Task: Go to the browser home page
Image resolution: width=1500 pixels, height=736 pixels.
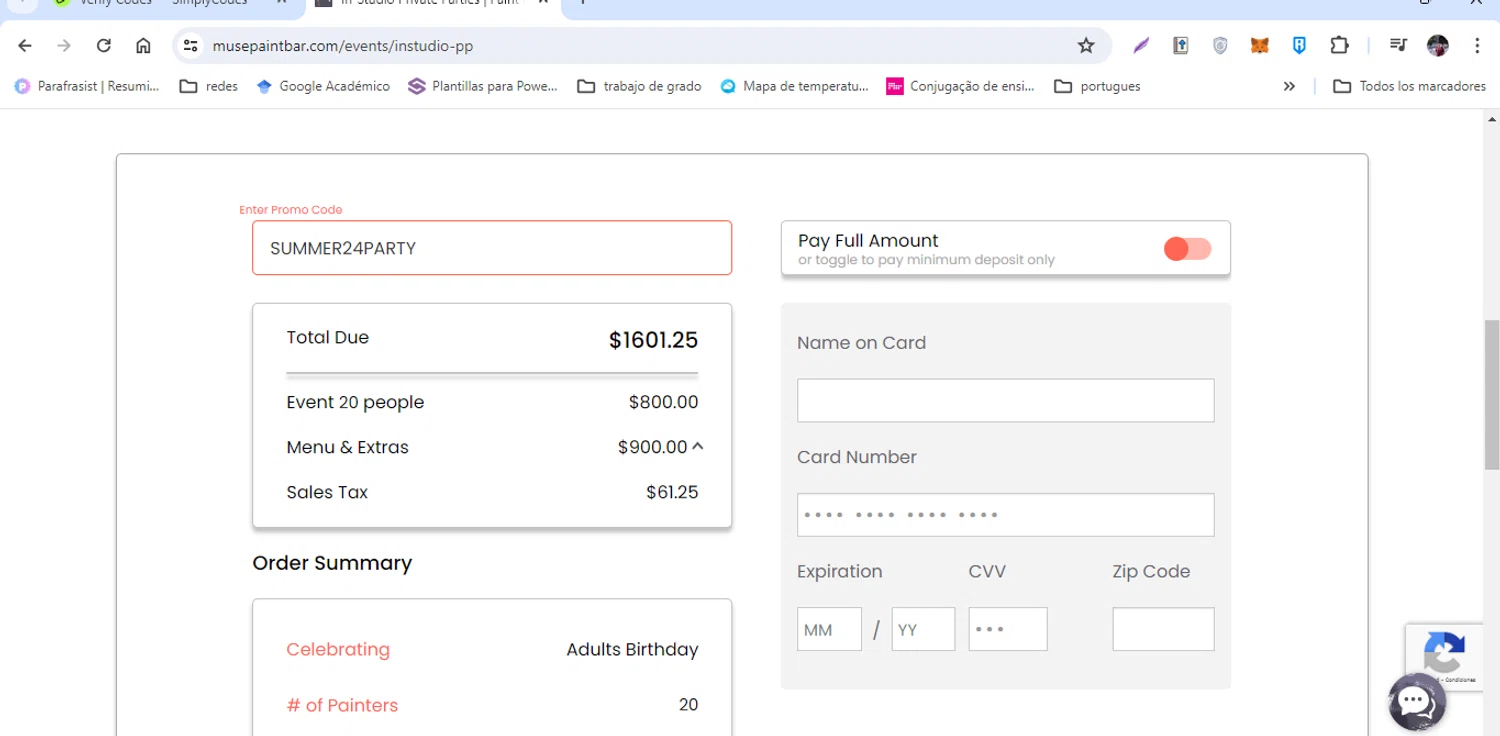Action: point(143,46)
